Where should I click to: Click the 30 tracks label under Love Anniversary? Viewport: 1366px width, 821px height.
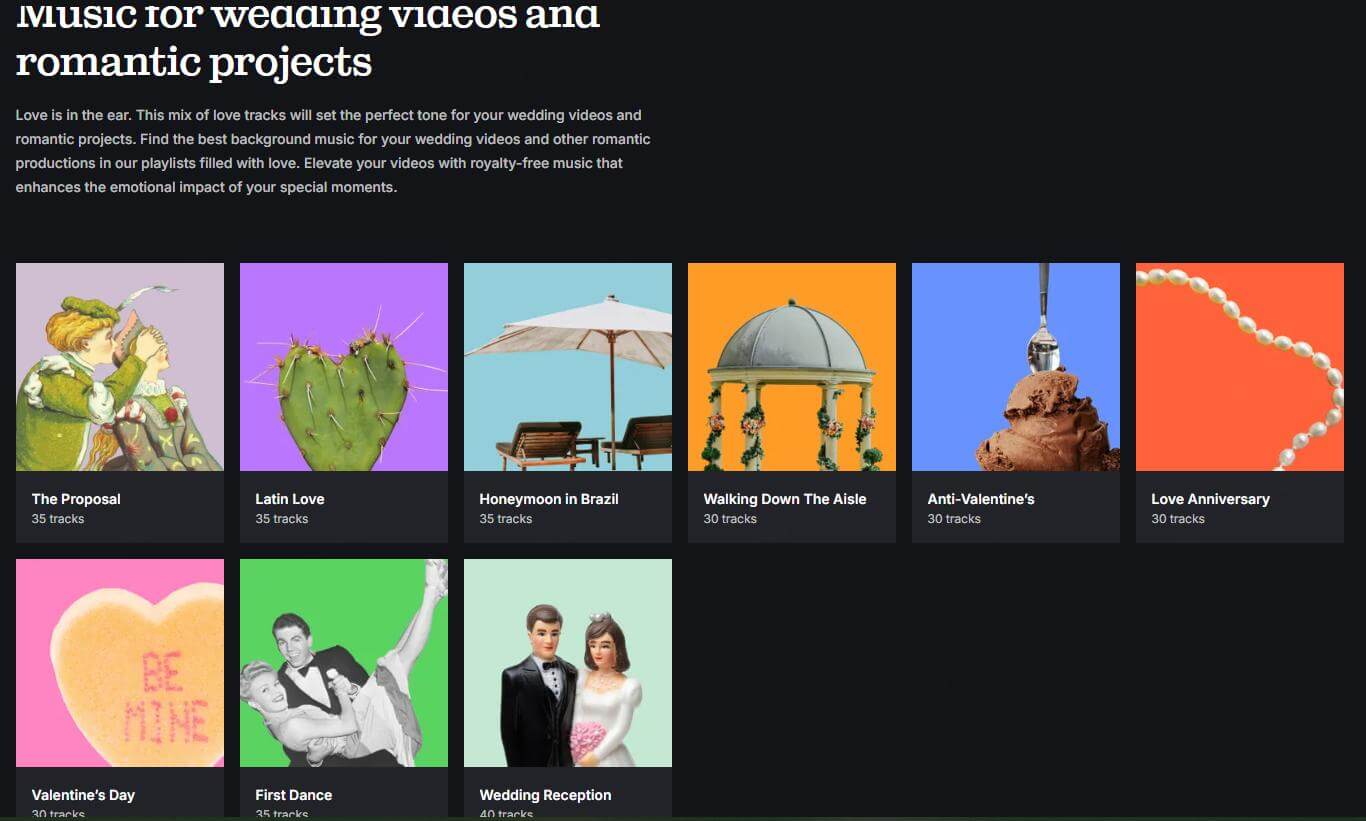pos(1178,519)
